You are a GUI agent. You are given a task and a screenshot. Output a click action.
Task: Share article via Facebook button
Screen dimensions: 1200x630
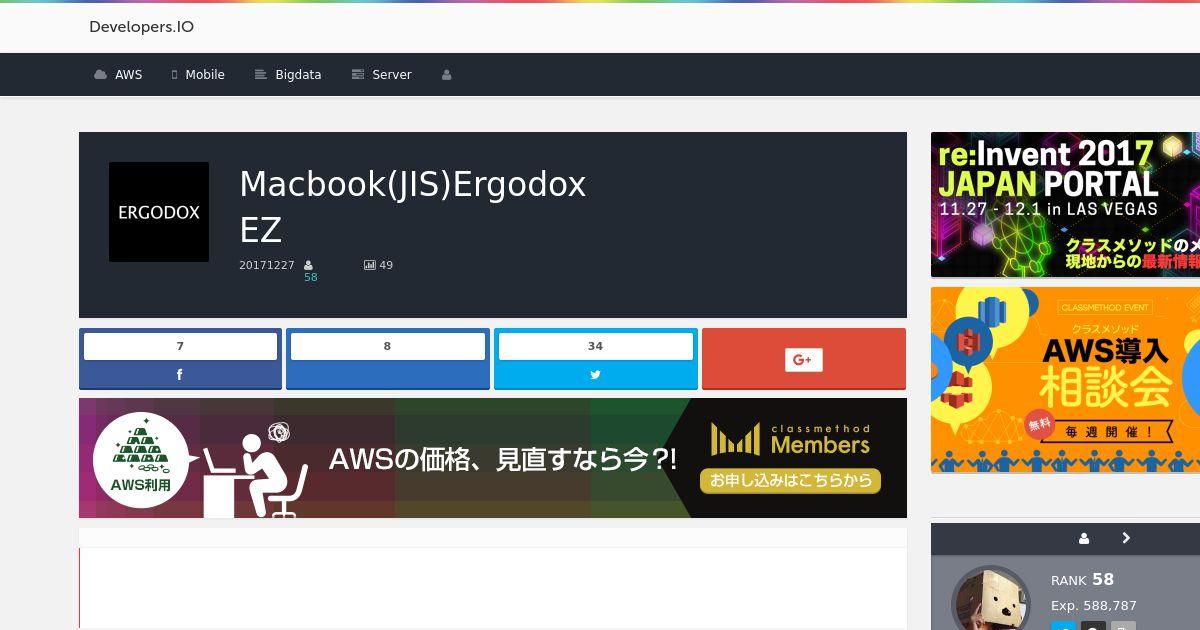(180, 359)
